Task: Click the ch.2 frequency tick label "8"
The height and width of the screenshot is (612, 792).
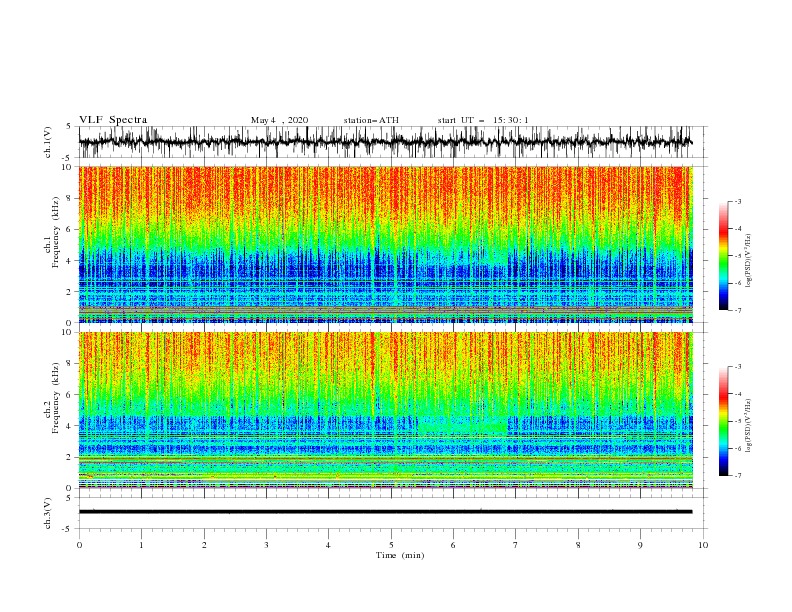Action: pyautogui.click(x=69, y=364)
